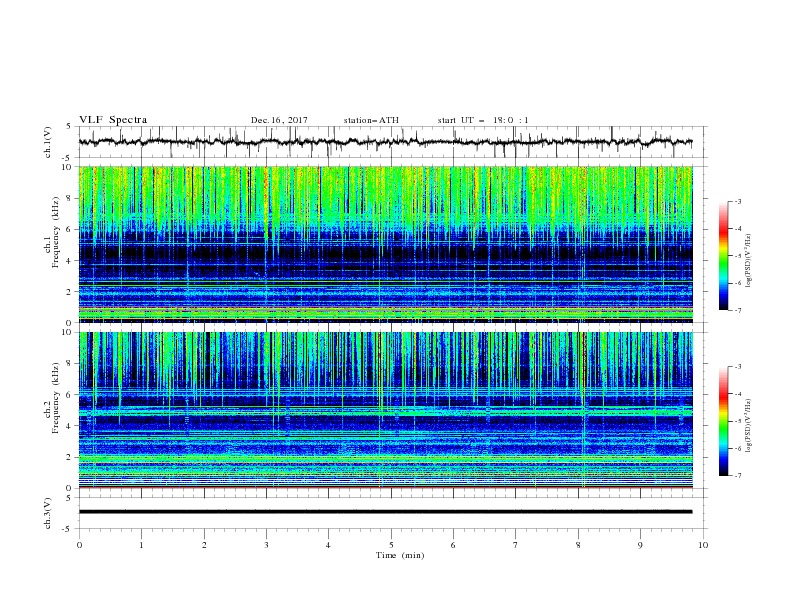Click the VLF Spectra title text
Image resolution: width=792 pixels, height=612 pixels.
point(113,120)
